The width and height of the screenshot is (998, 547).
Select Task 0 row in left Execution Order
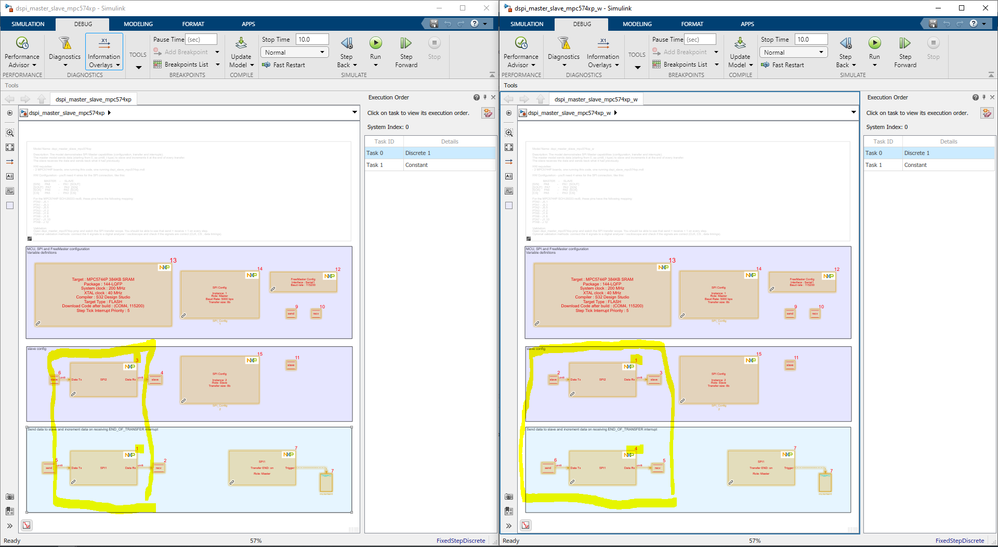tap(430, 153)
